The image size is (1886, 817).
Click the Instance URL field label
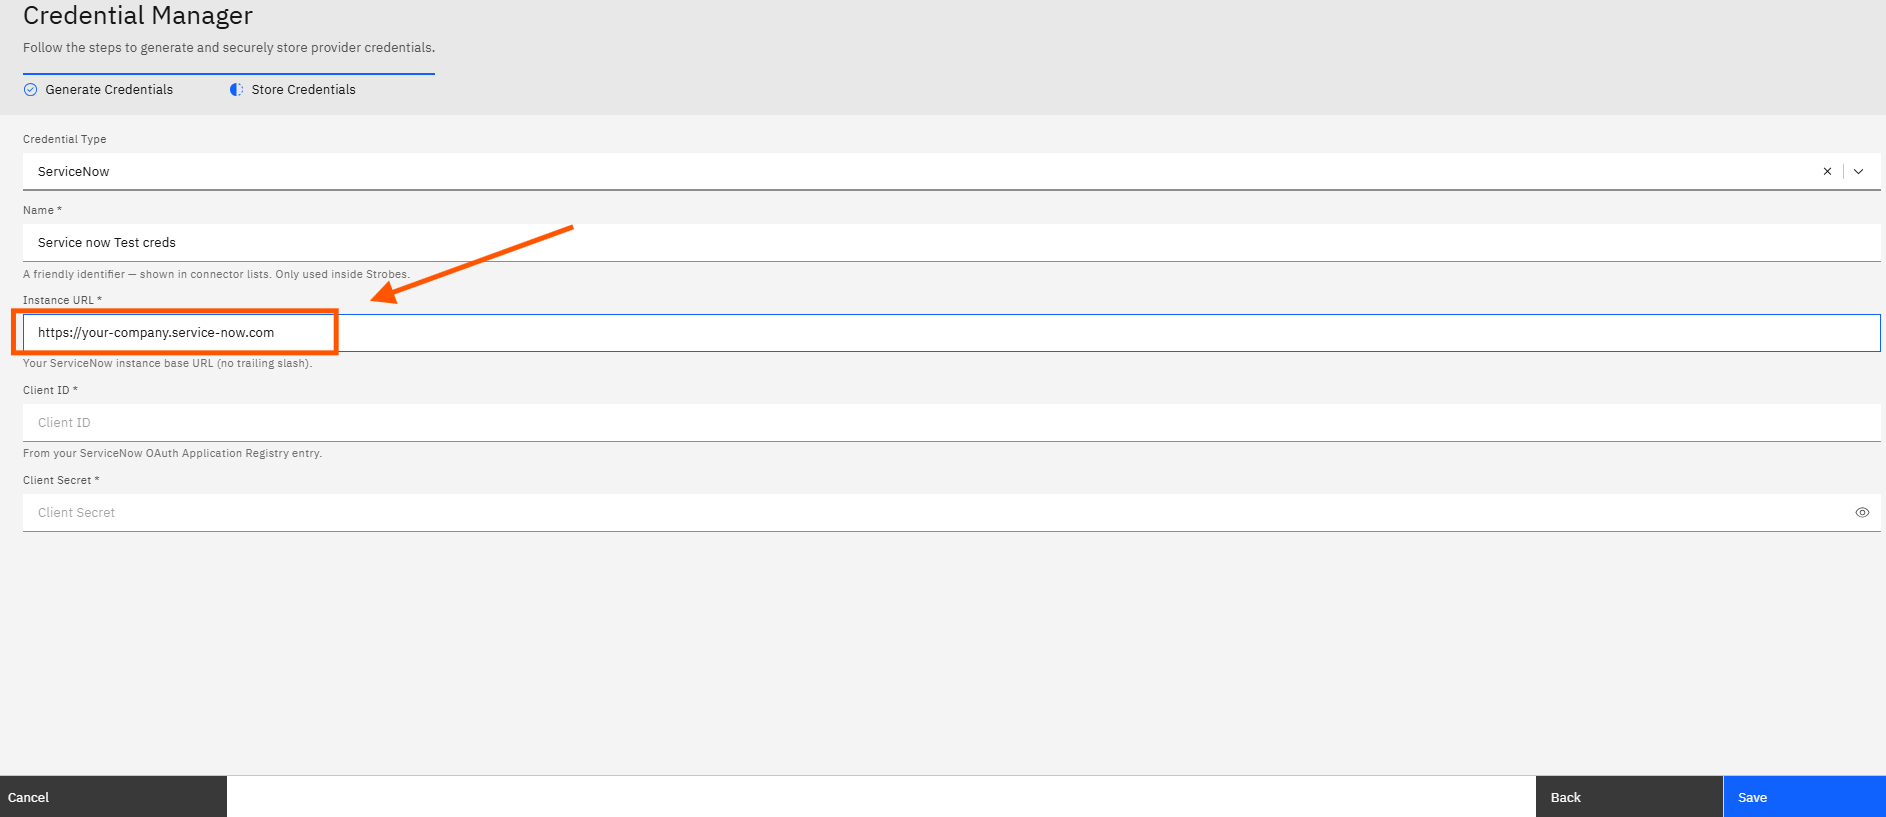[x=62, y=300]
